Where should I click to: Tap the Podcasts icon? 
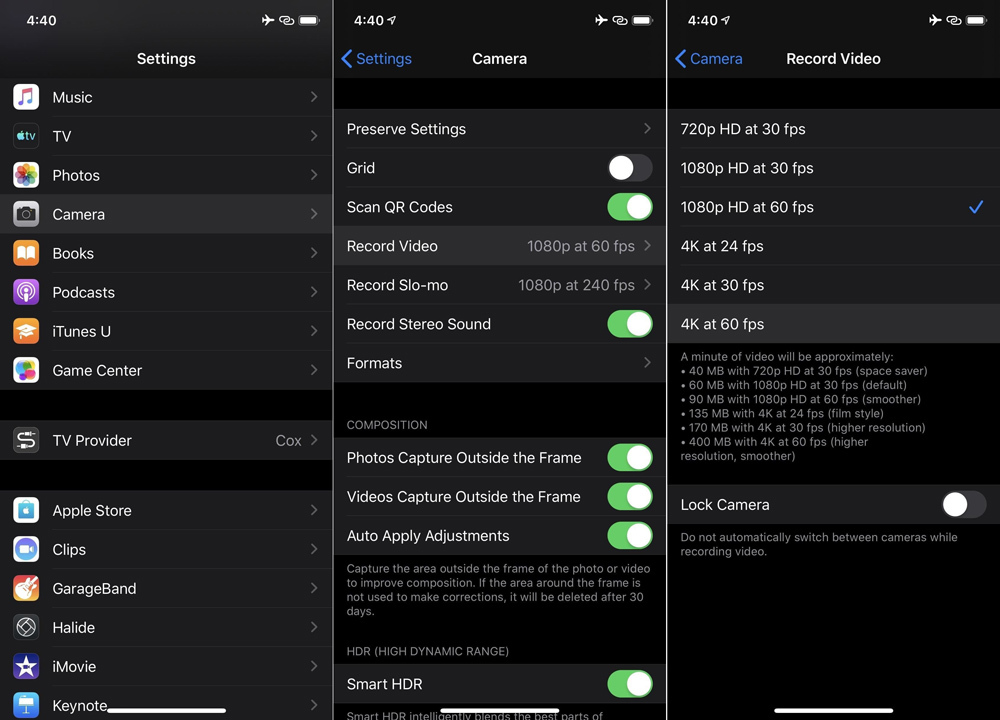tap(26, 292)
